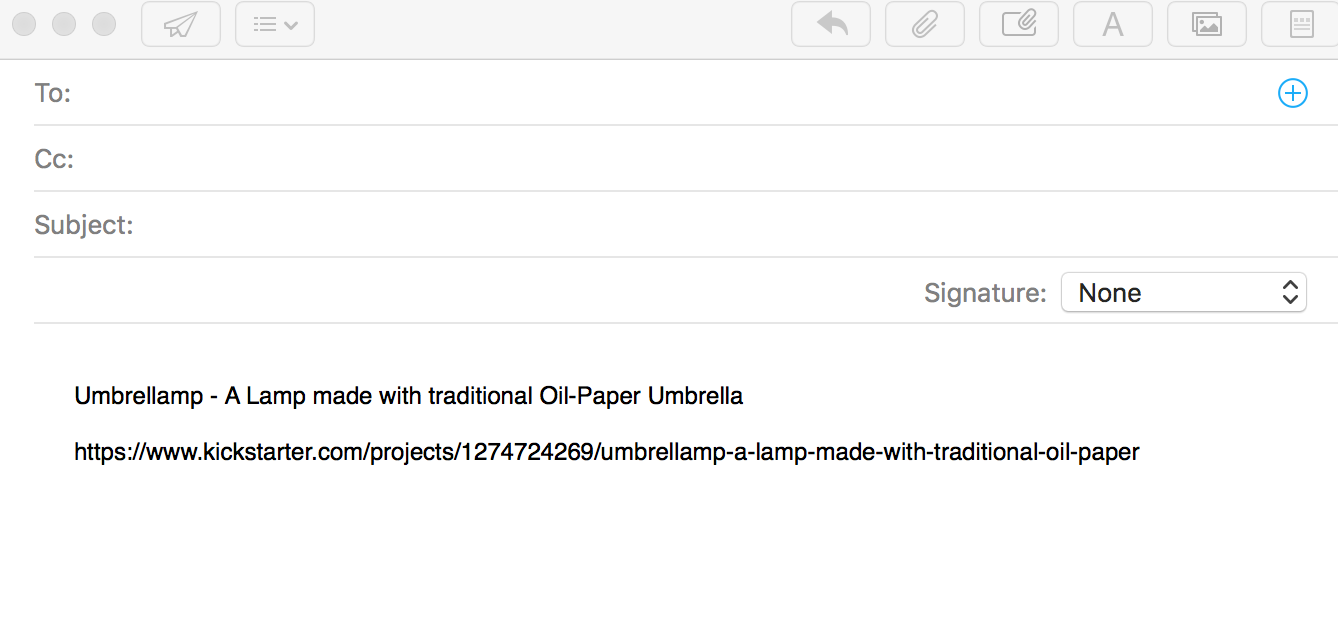Send the message with paper plane icon

(181, 24)
